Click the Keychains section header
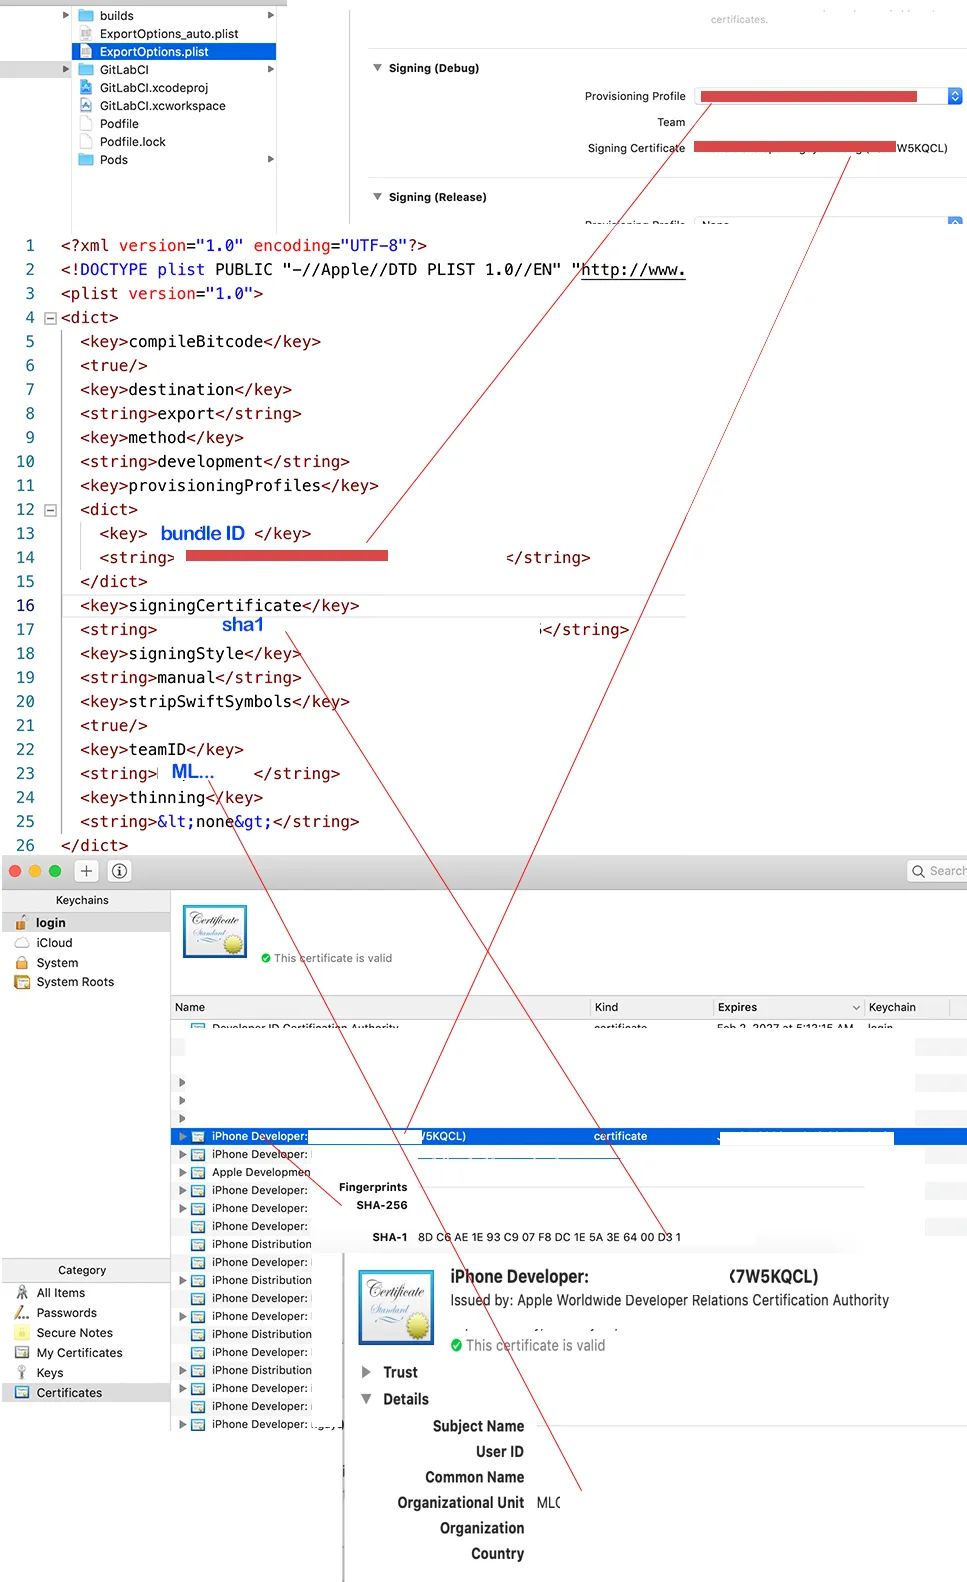Image resolution: width=967 pixels, height=1582 pixels. coord(82,900)
